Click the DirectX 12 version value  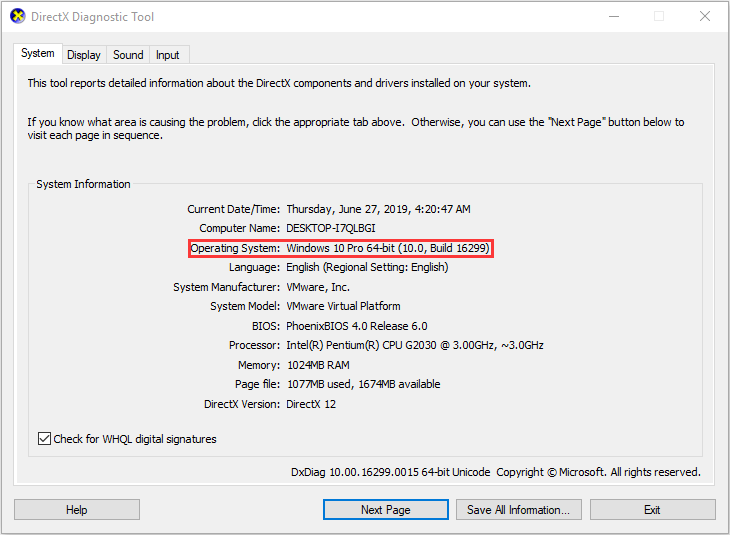point(311,404)
